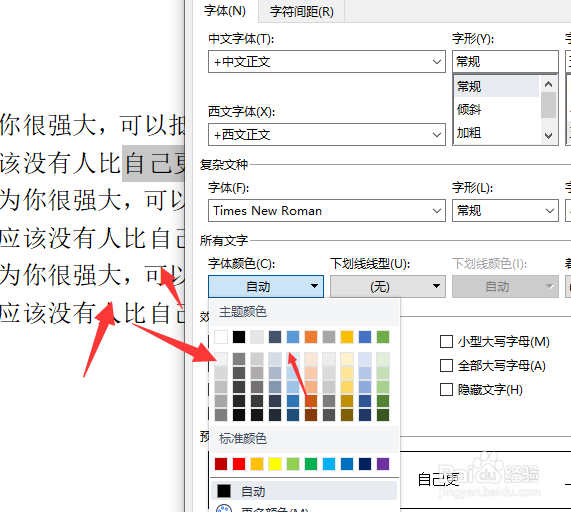This screenshot has width=571, height=512.
Task: Pick the lightest orange theme tint
Action: [x=311, y=359]
